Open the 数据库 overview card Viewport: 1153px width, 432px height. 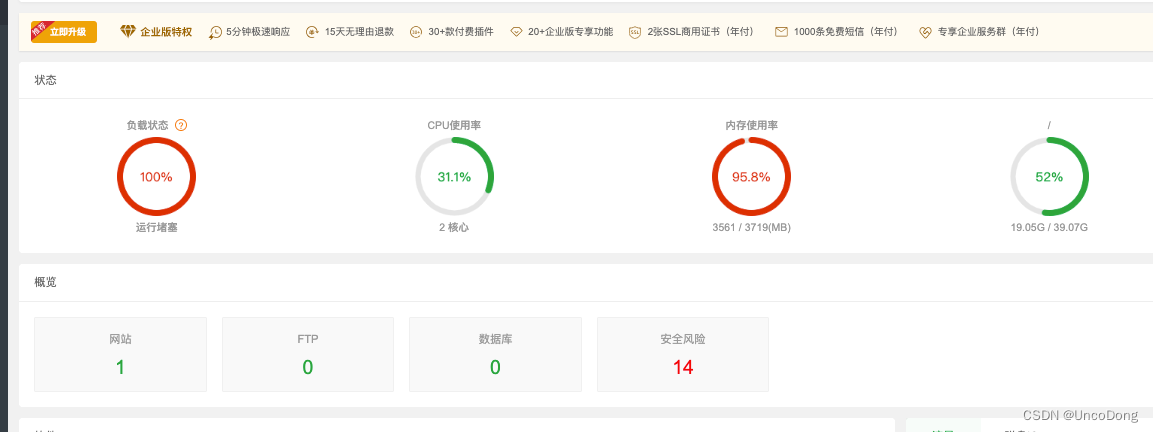pyautogui.click(x=496, y=355)
